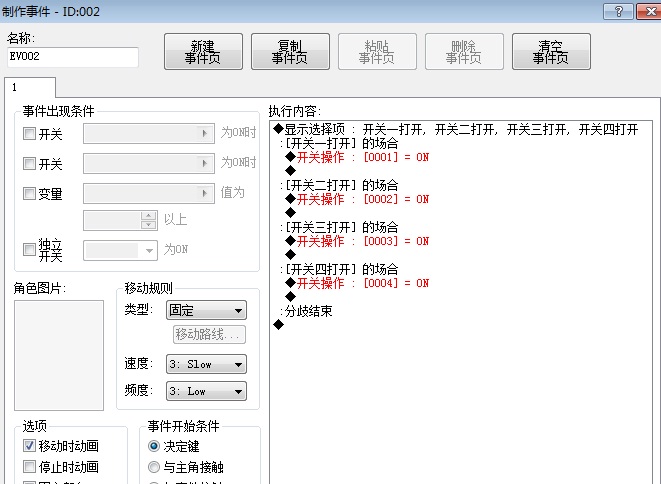The height and width of the screenshot is (484, 661).
Task: Select the 开关操作 [0003] = ON line
Action: point(357,241)
